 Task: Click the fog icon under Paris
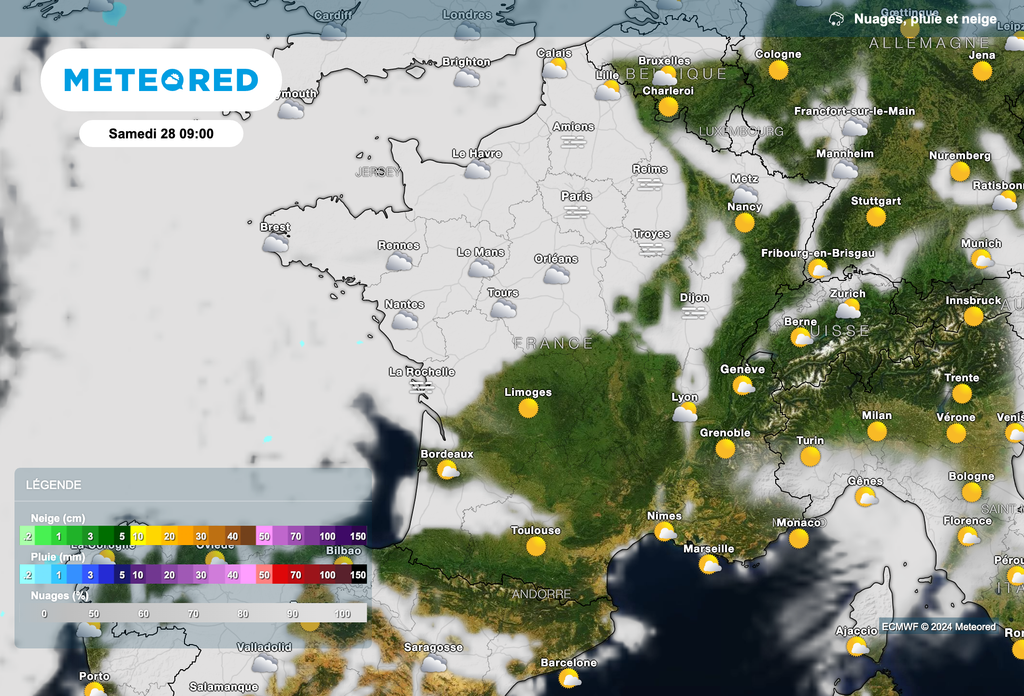click(x=576, y=212)
